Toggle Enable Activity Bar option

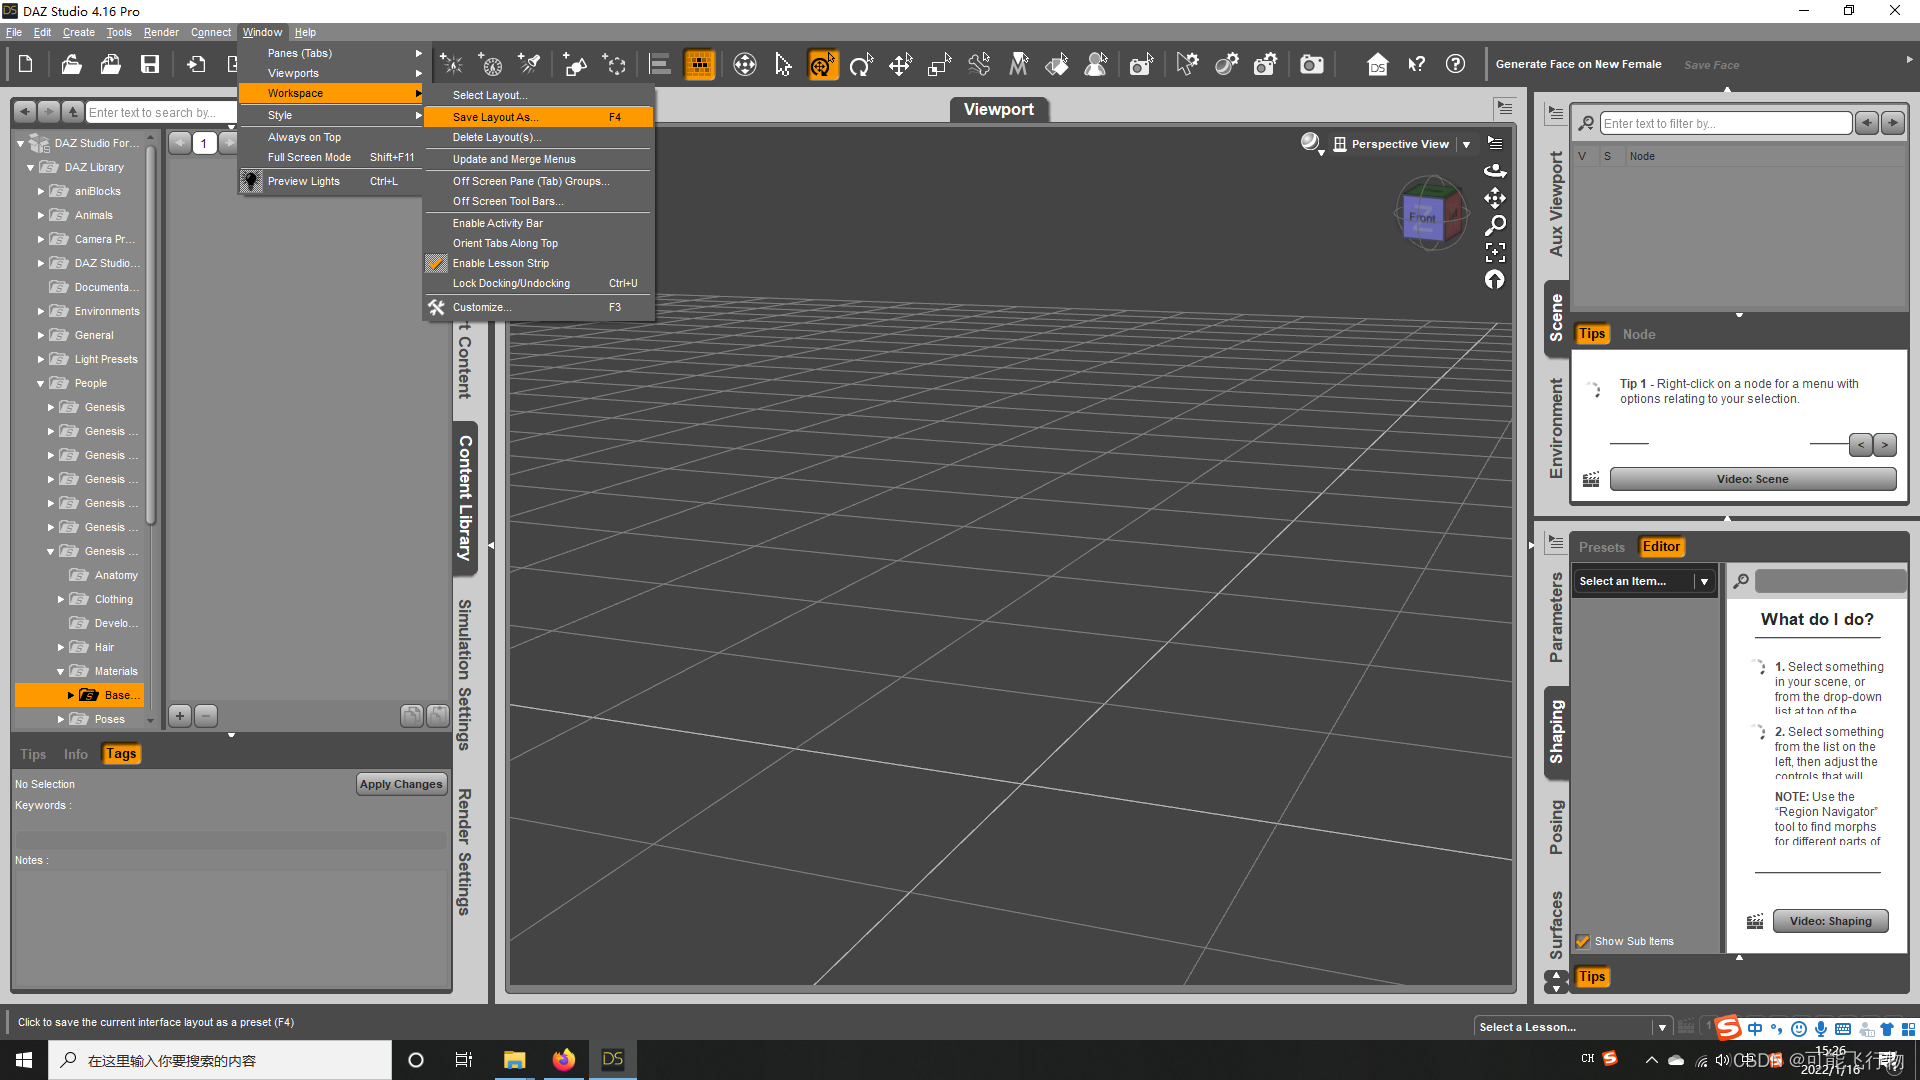[539, 223]
